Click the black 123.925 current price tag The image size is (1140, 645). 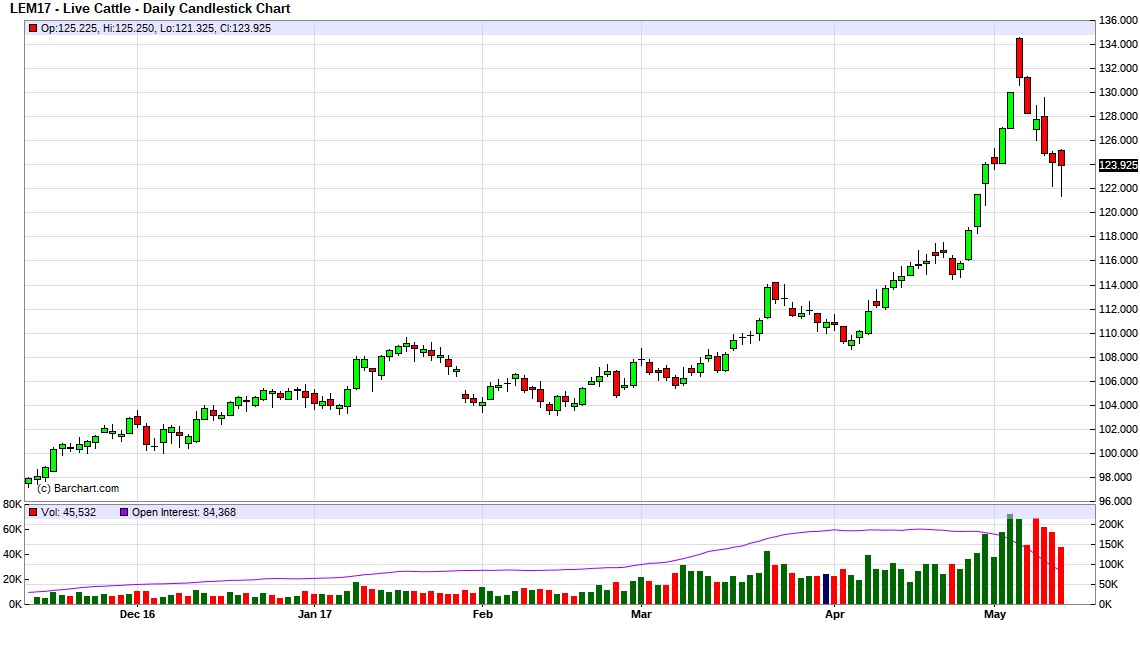(1117, 165)
